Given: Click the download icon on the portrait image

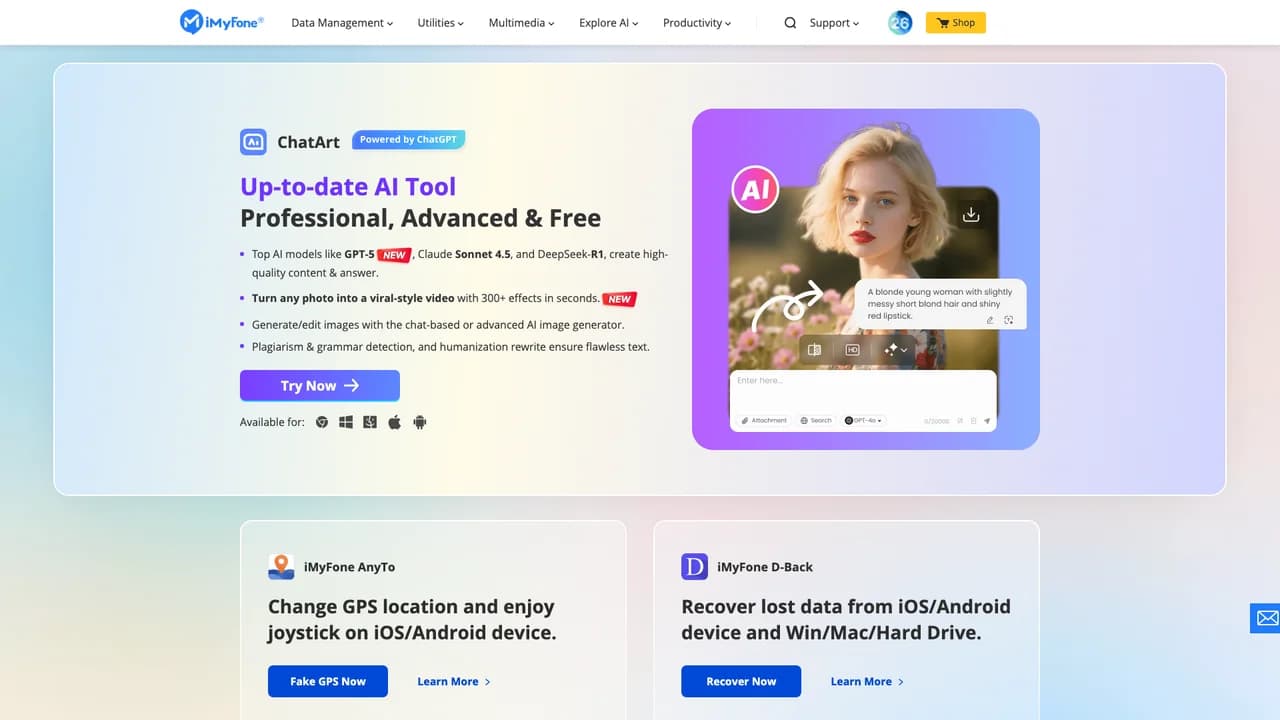Looking at the screenshot, I should tap(970, 214).
